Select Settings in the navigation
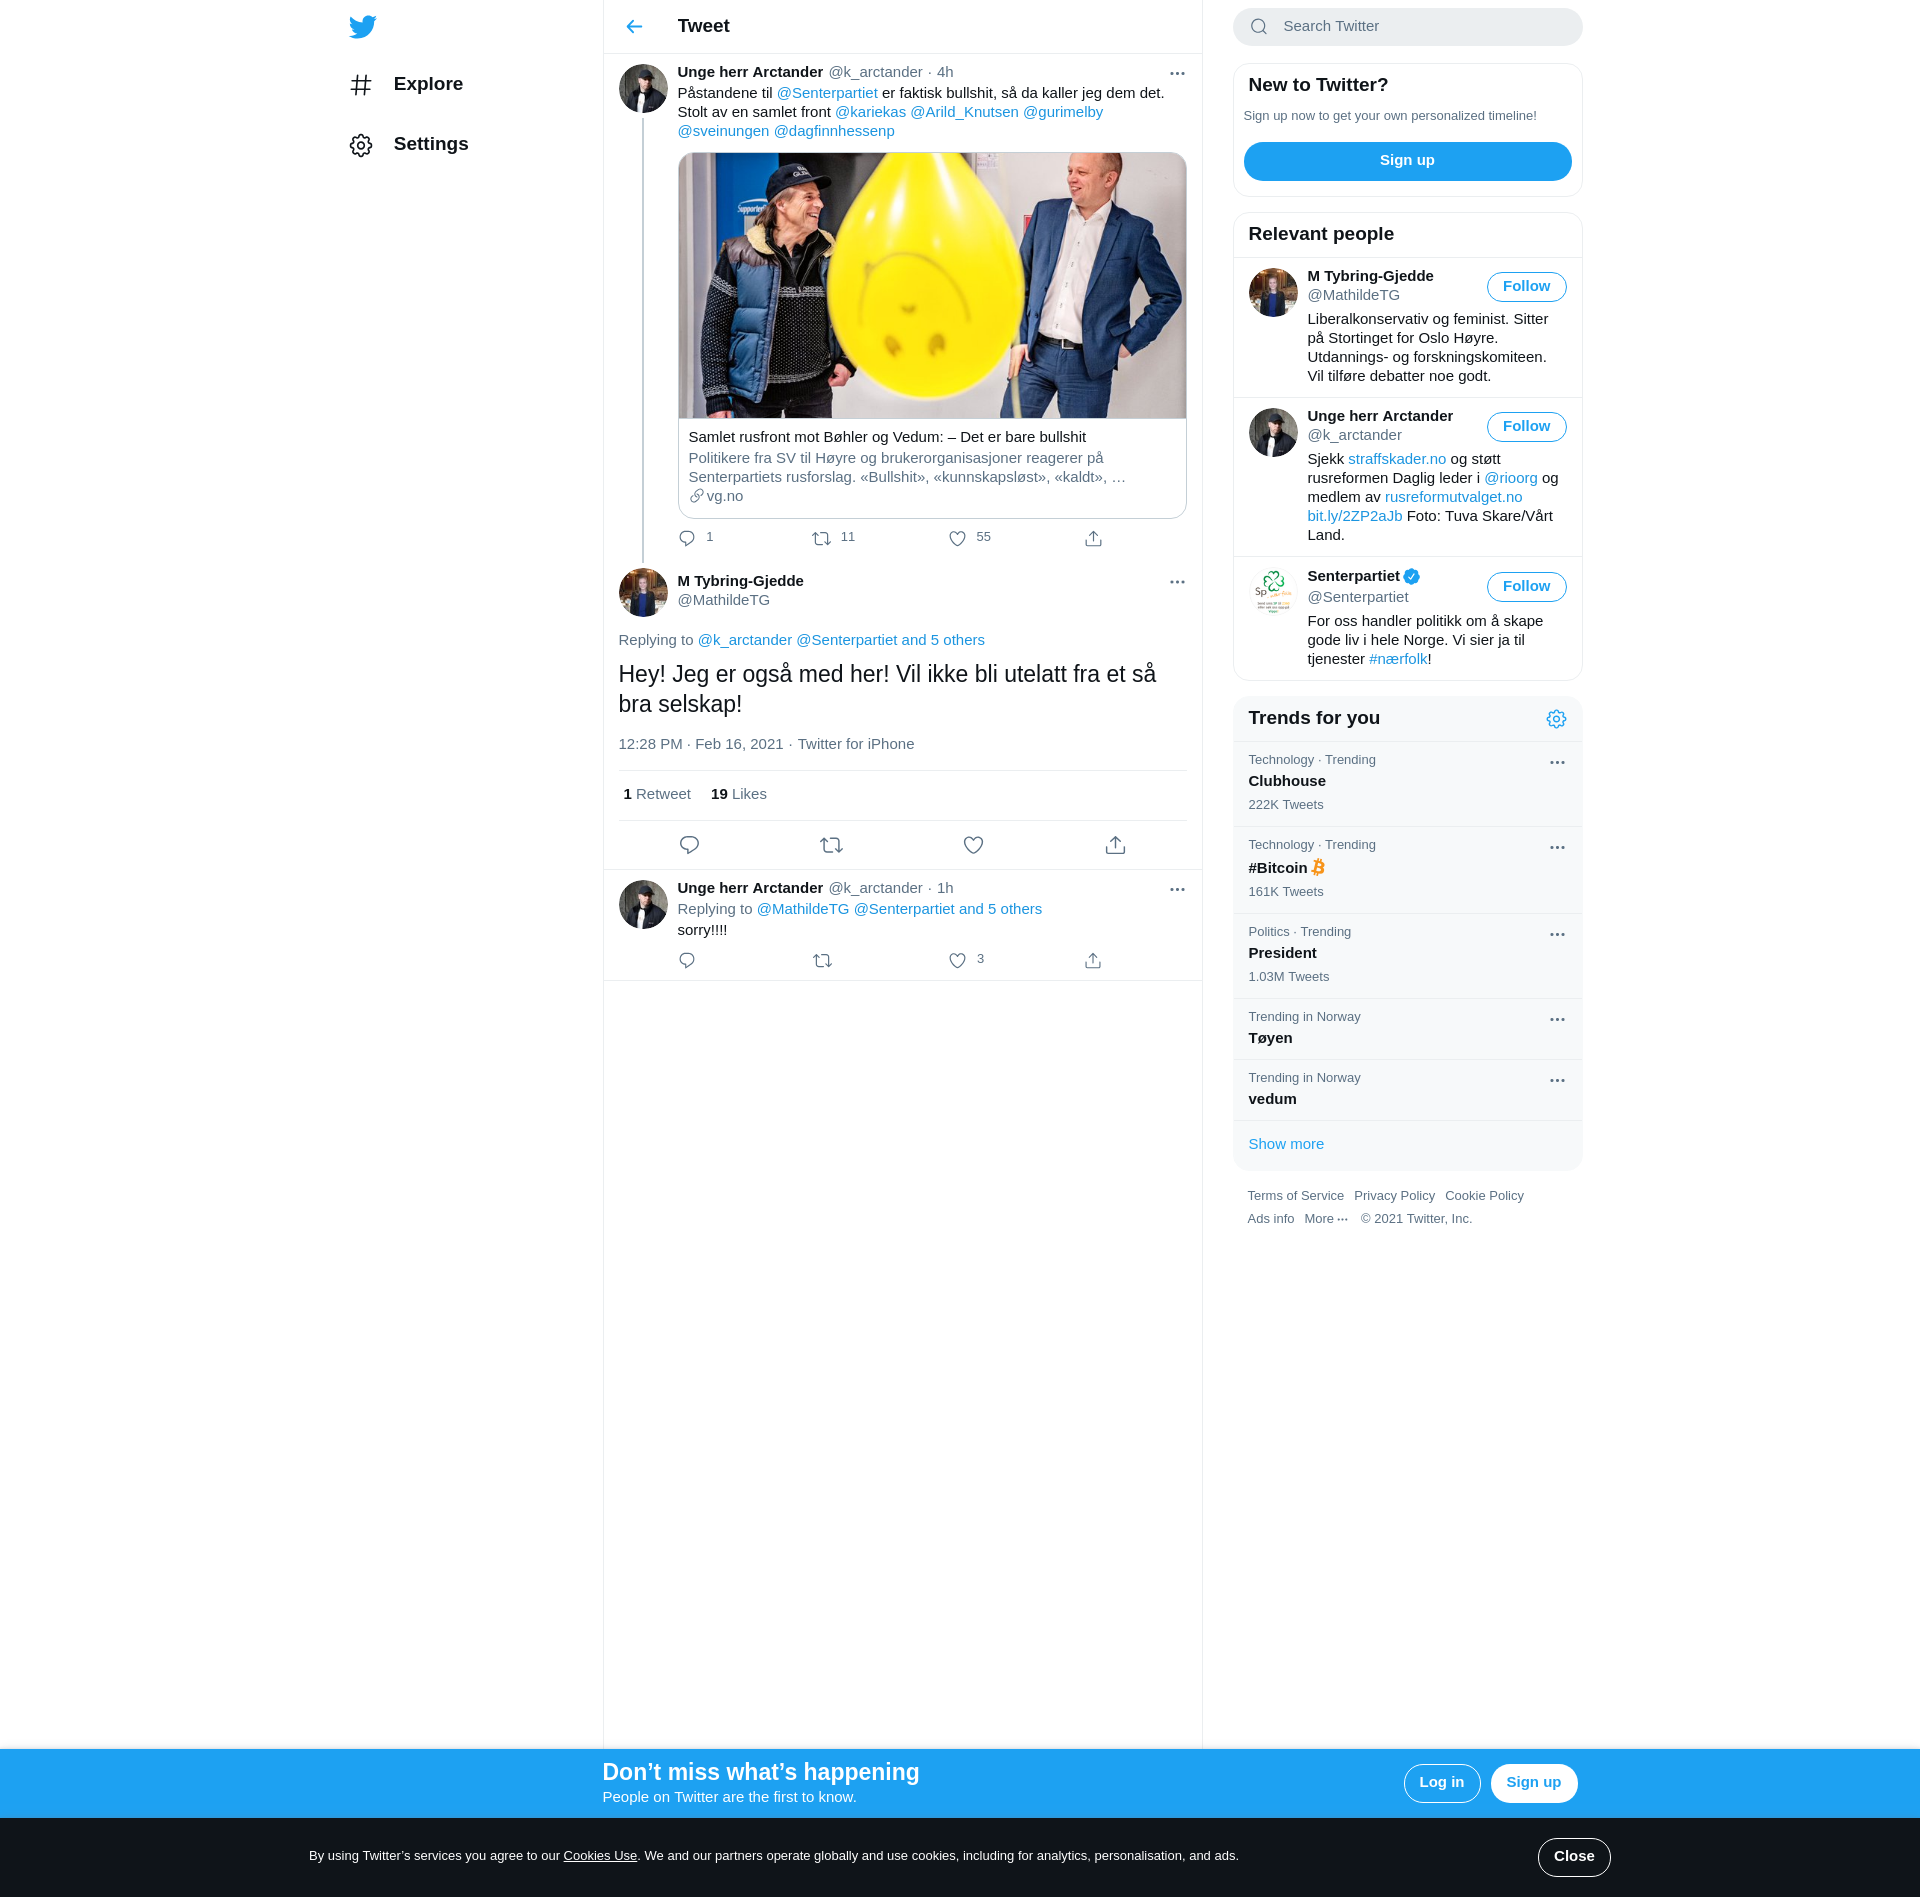This screenshot has width=1920, height=1897. click(x=431, y=144)
